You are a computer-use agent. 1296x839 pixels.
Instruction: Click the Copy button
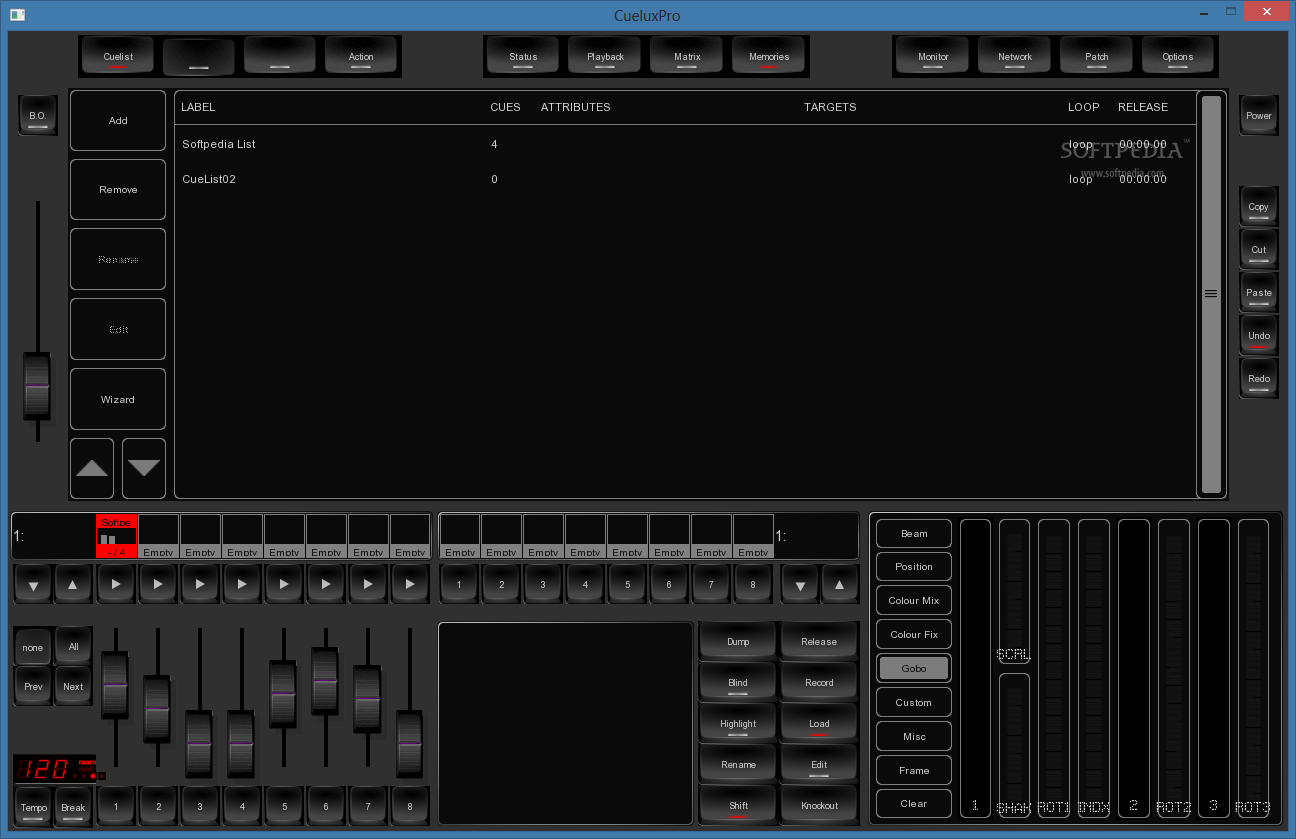point(1258,207)
